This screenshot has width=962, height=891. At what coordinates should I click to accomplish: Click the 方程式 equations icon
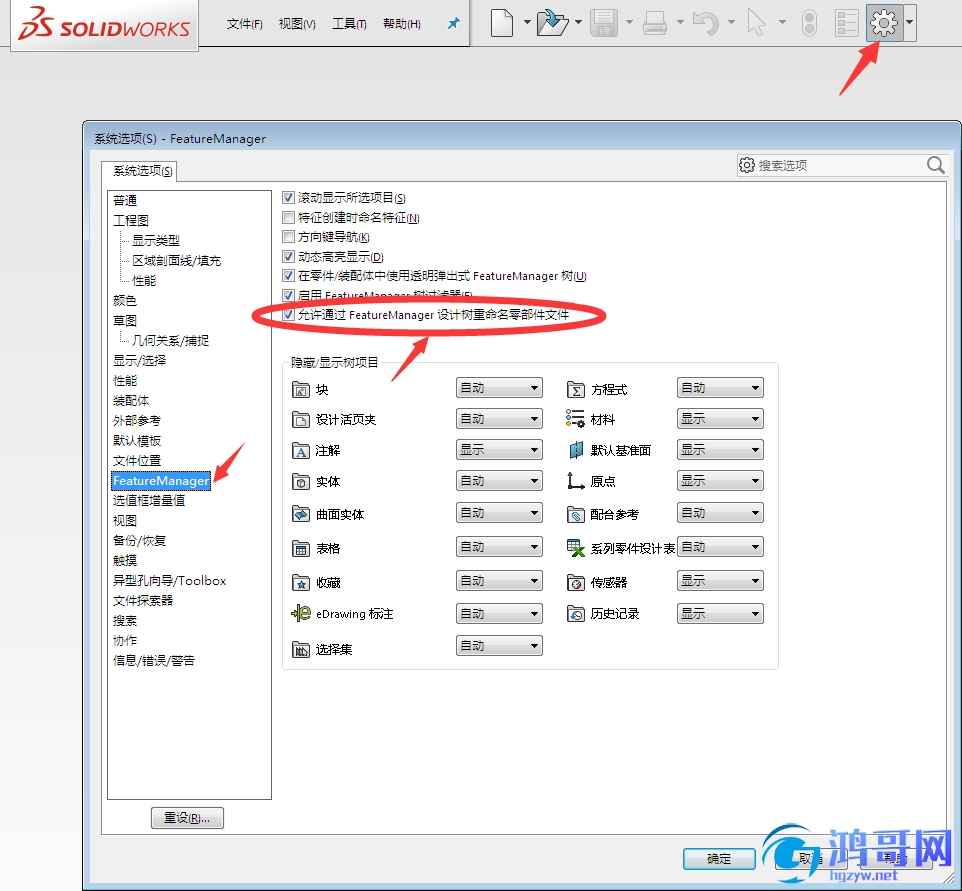[575, 389]
